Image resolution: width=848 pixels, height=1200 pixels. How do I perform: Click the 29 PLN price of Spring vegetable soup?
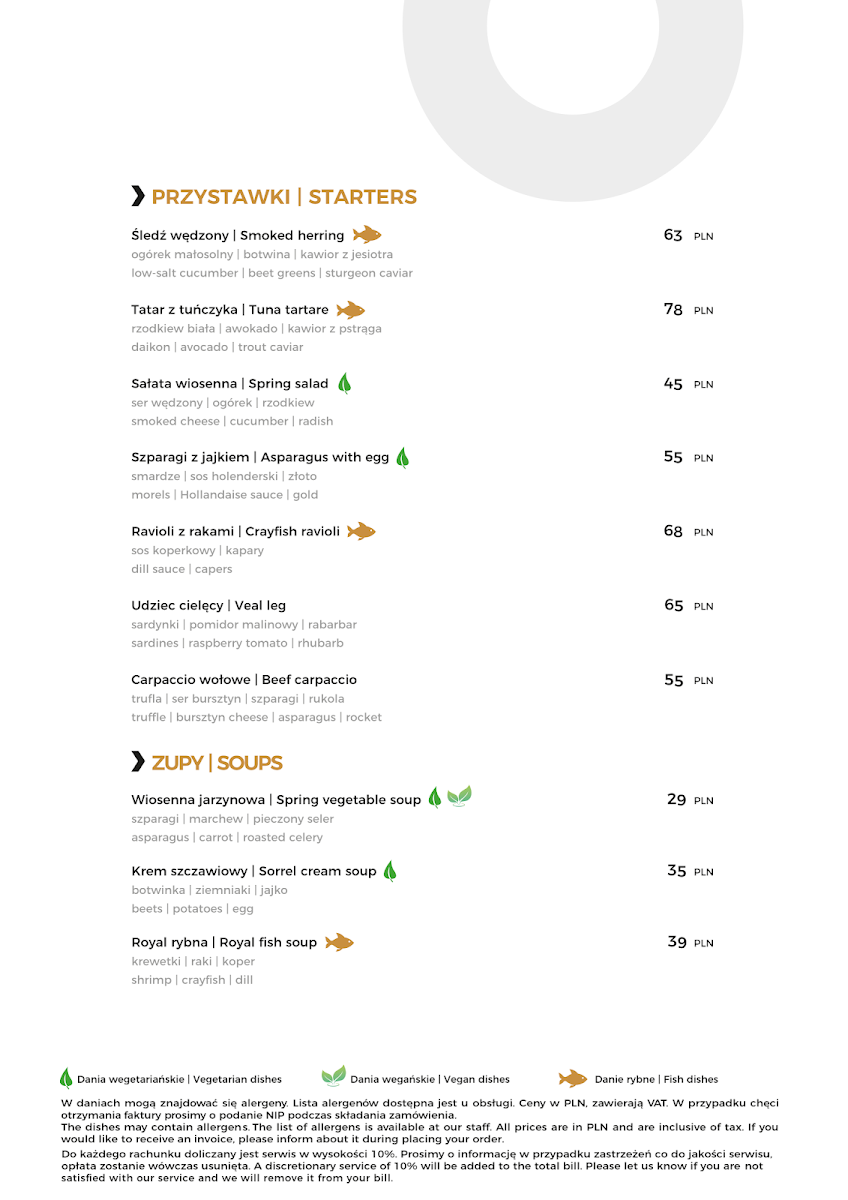(690, 800)
